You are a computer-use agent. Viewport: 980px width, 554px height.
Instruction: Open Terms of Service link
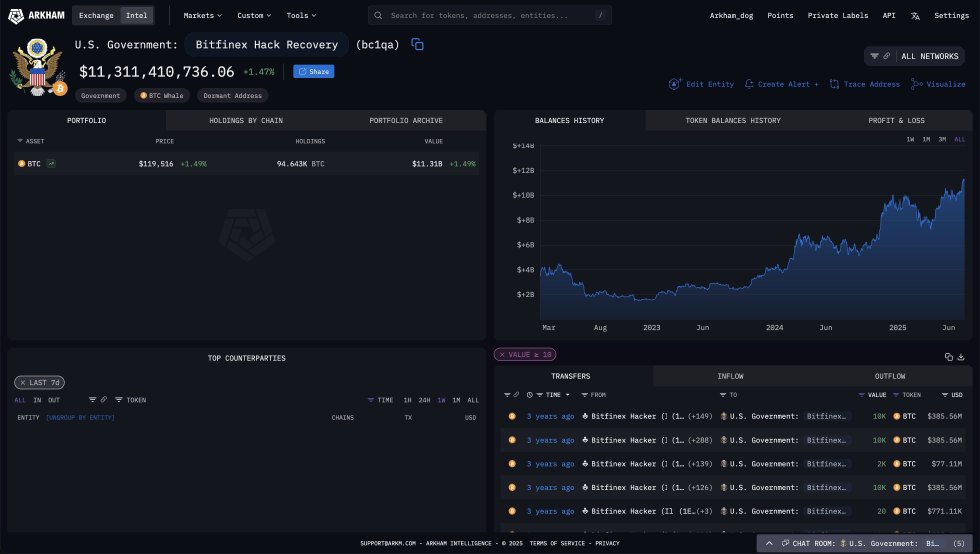tap(557, 543)
